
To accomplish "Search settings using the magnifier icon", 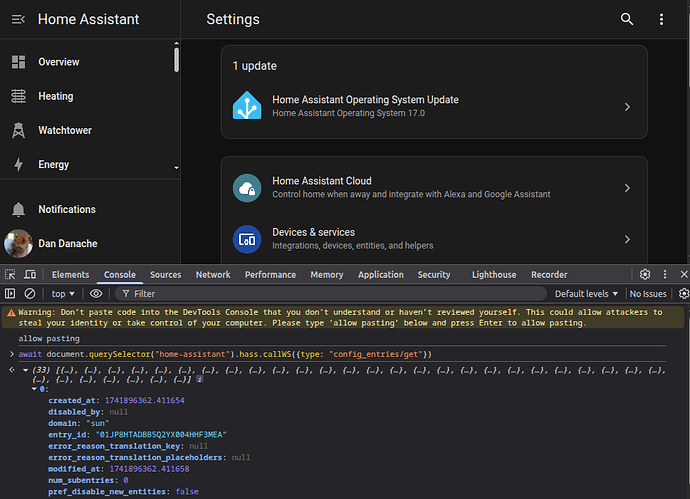I will 627,19.
